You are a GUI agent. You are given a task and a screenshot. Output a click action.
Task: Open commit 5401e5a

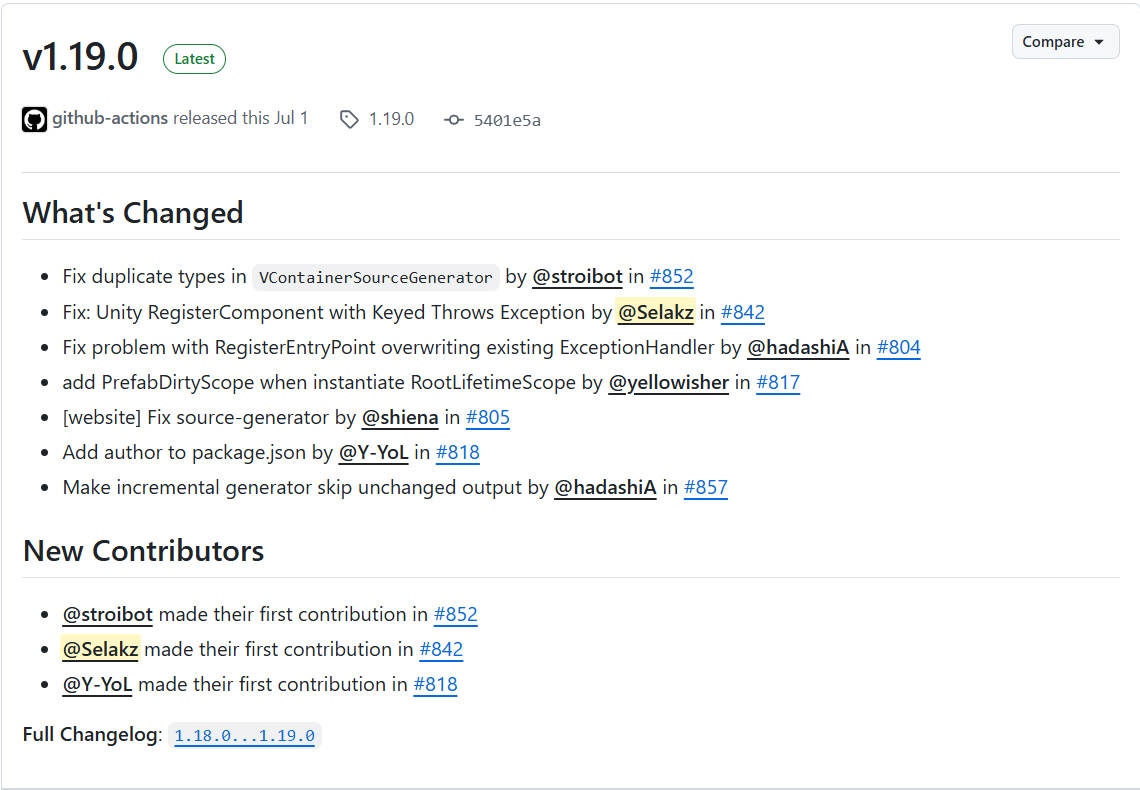(507, 121)
